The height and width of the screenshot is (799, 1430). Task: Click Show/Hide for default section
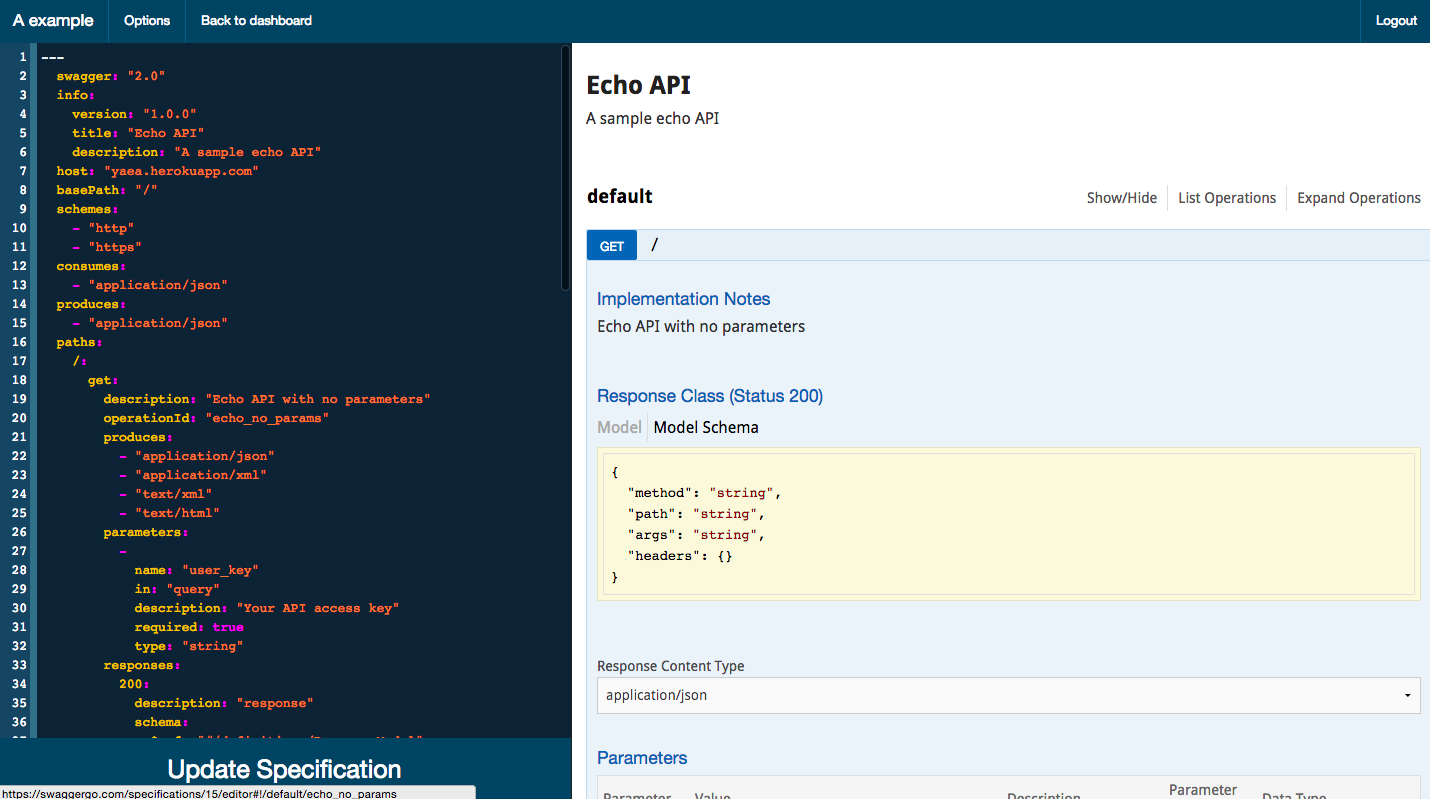pyautogui.click(x=1121, y=198)
